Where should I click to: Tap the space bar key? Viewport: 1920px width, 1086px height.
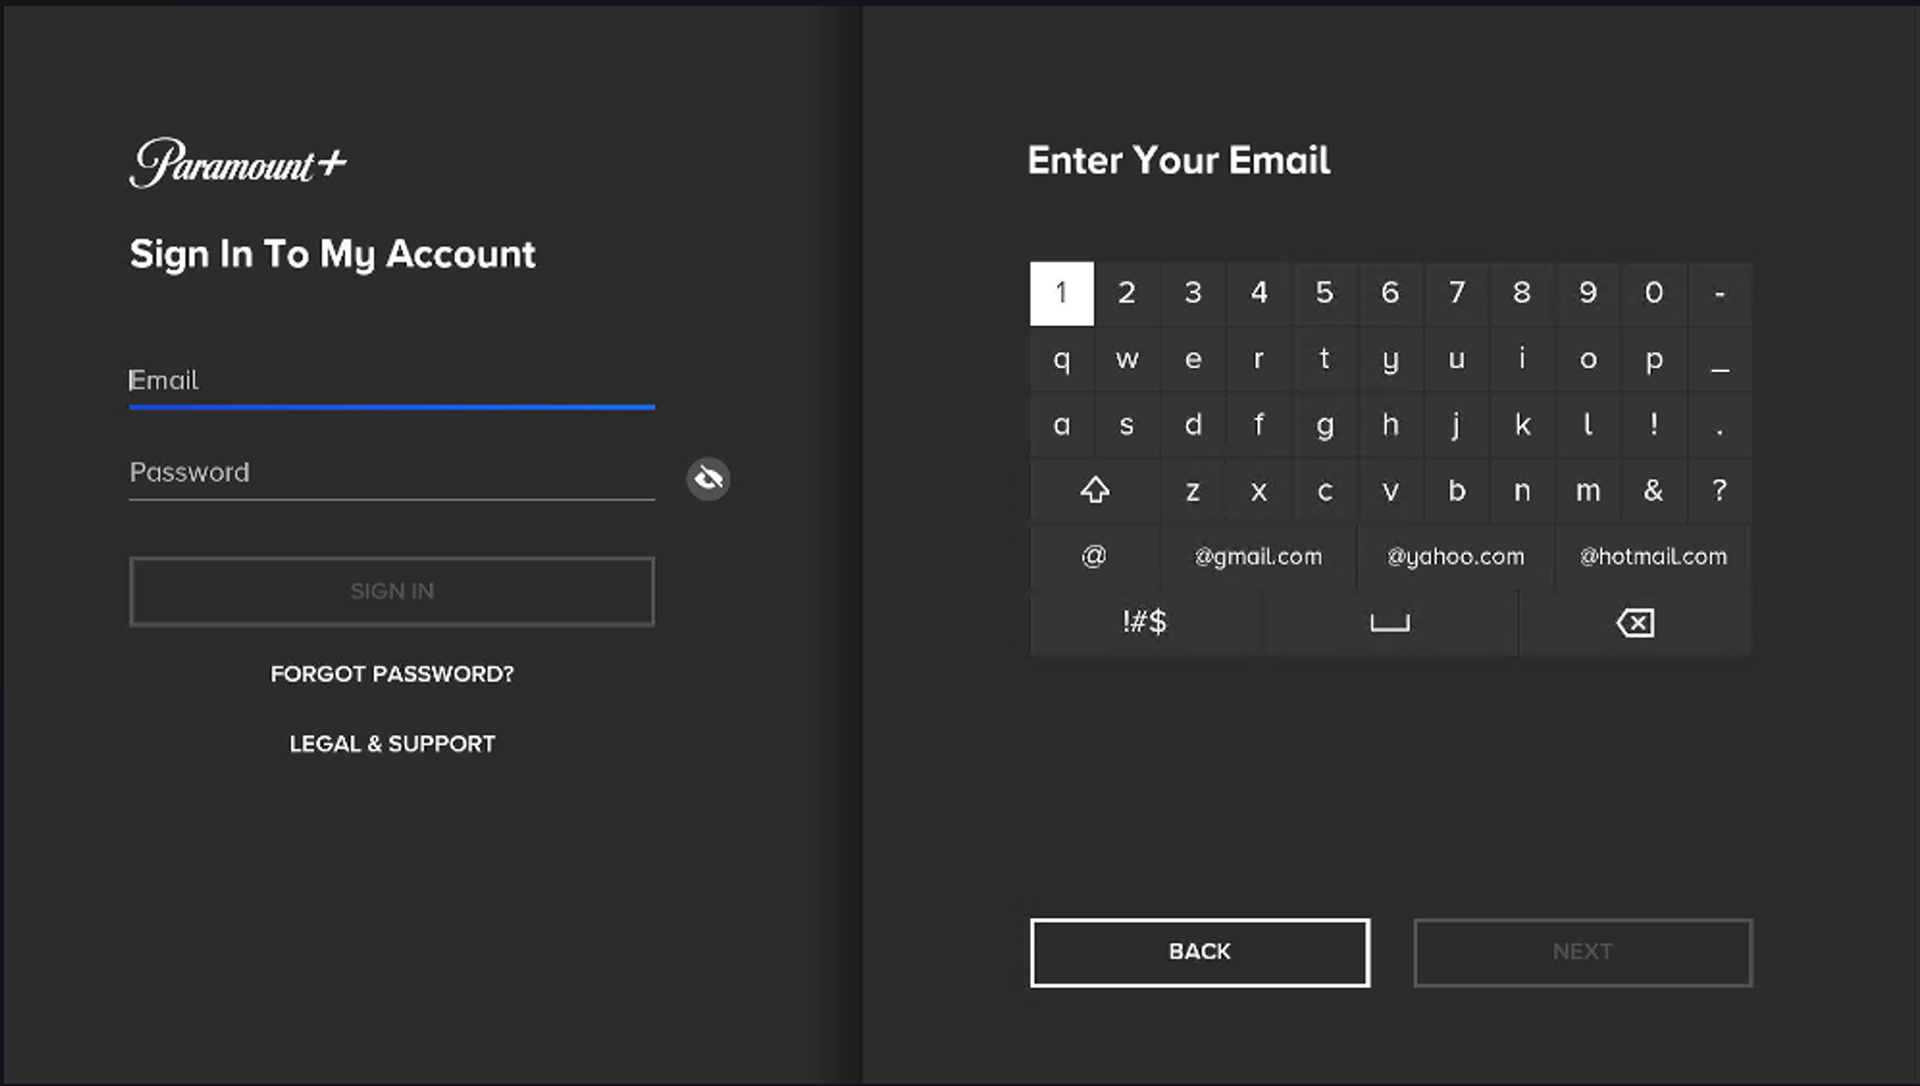(x=1389, y=623)
